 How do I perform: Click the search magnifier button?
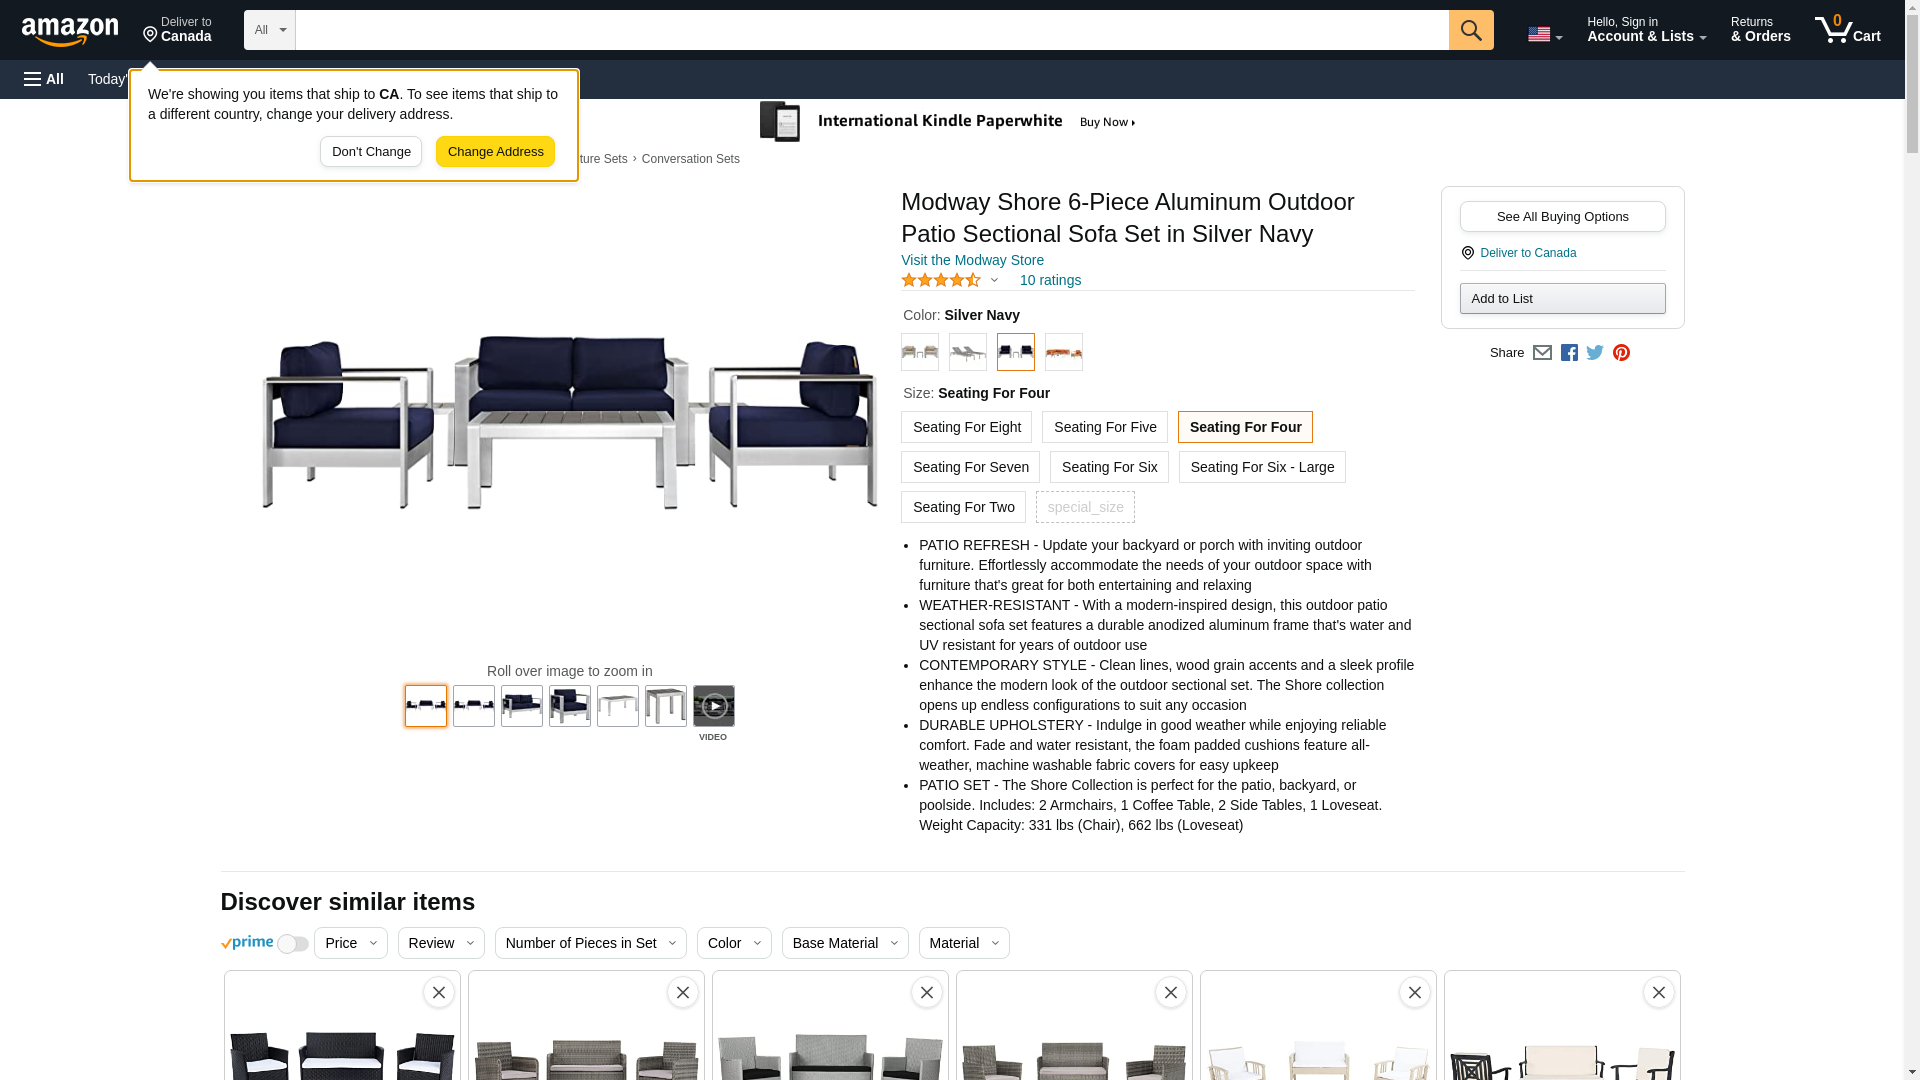coord(1470,30)
